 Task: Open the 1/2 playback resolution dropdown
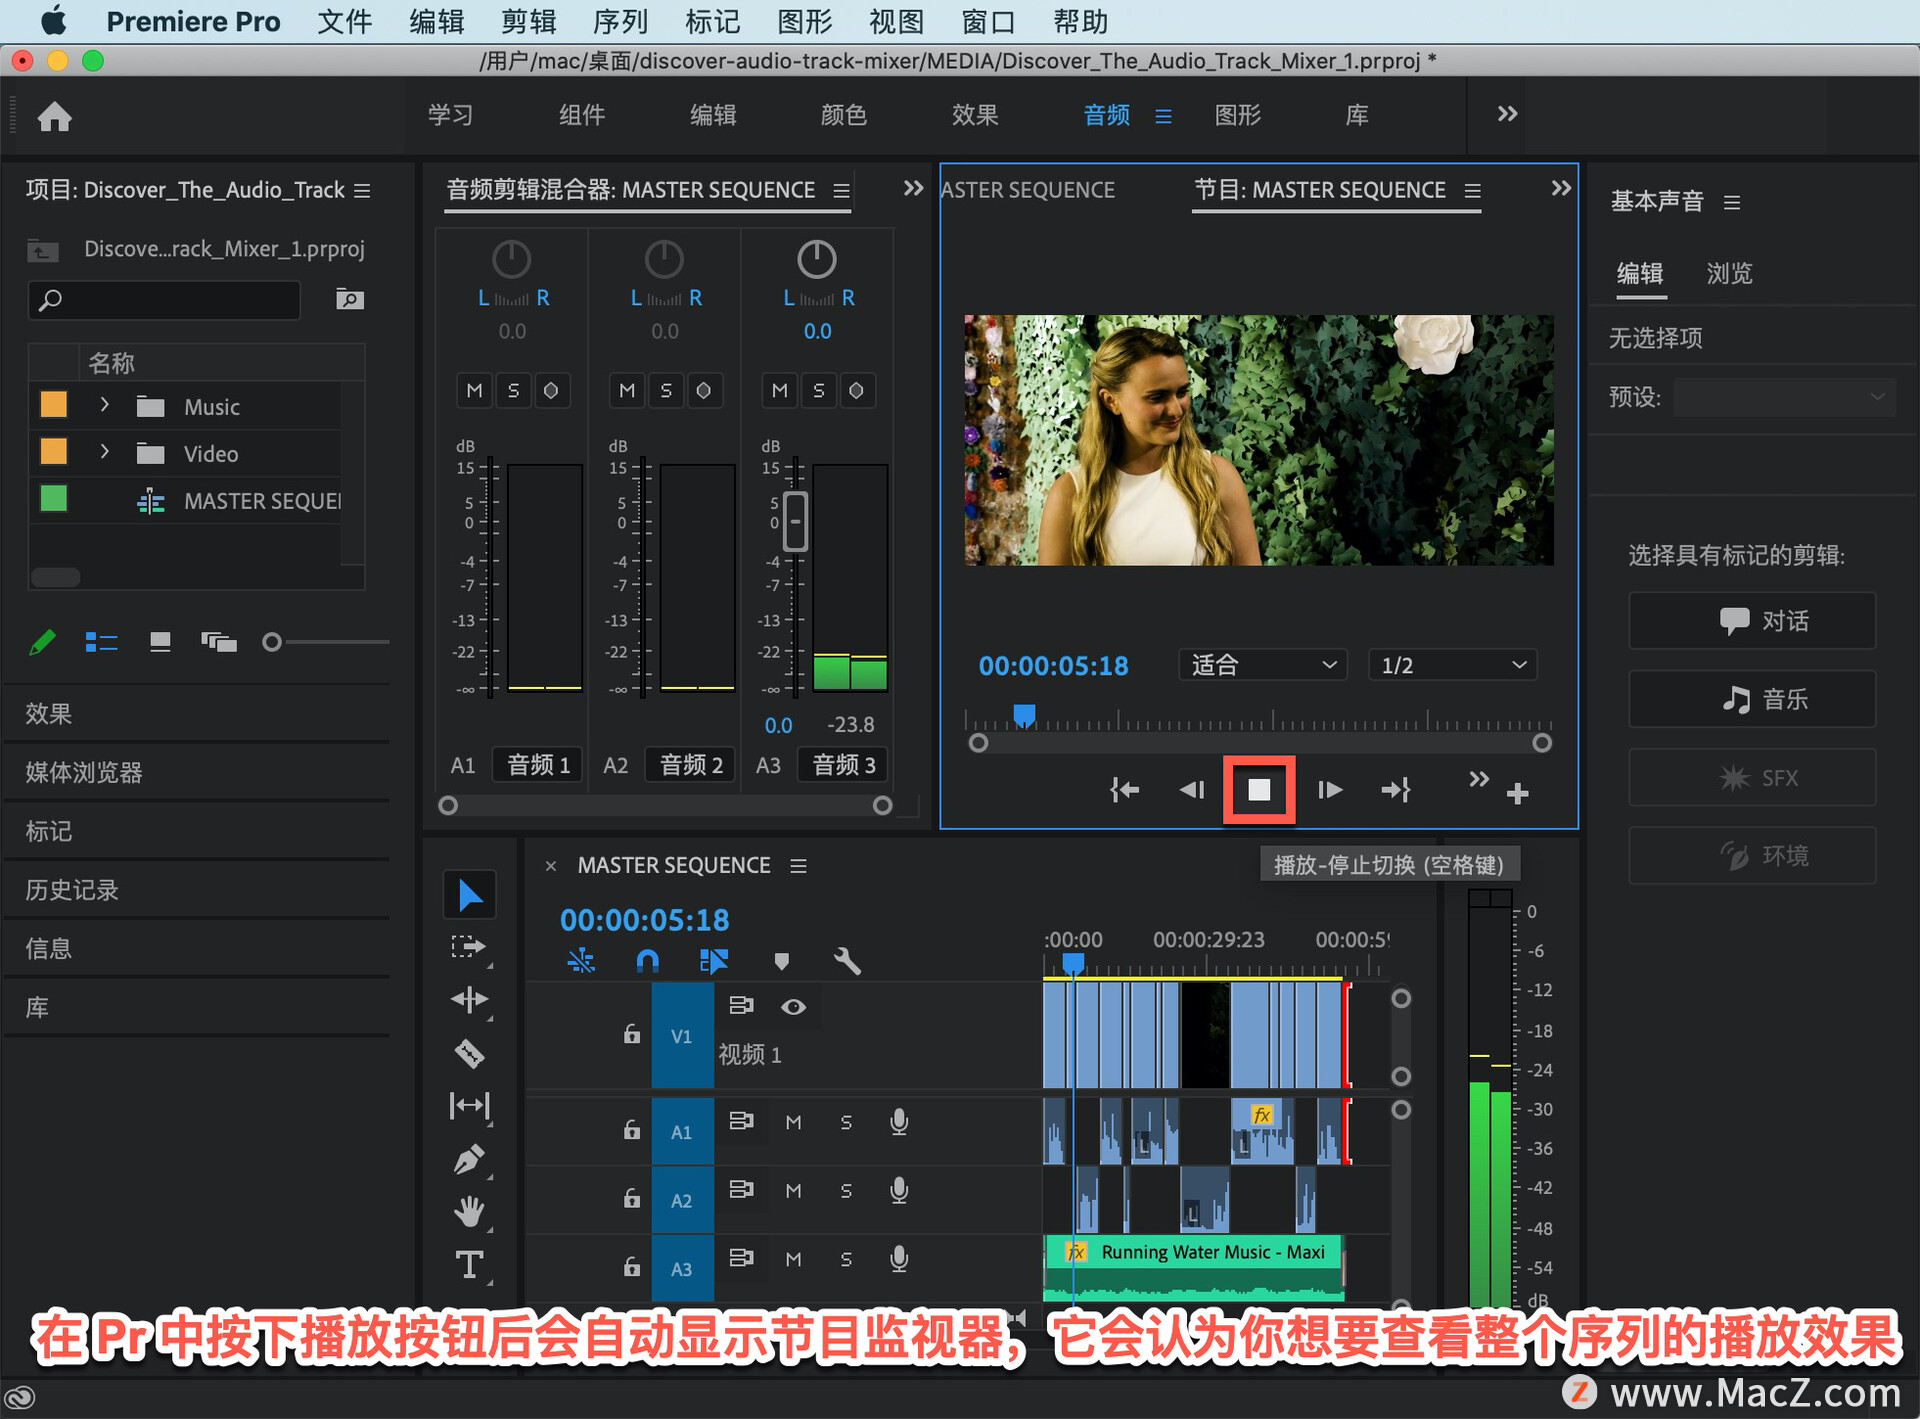[x=1452, y=665]
